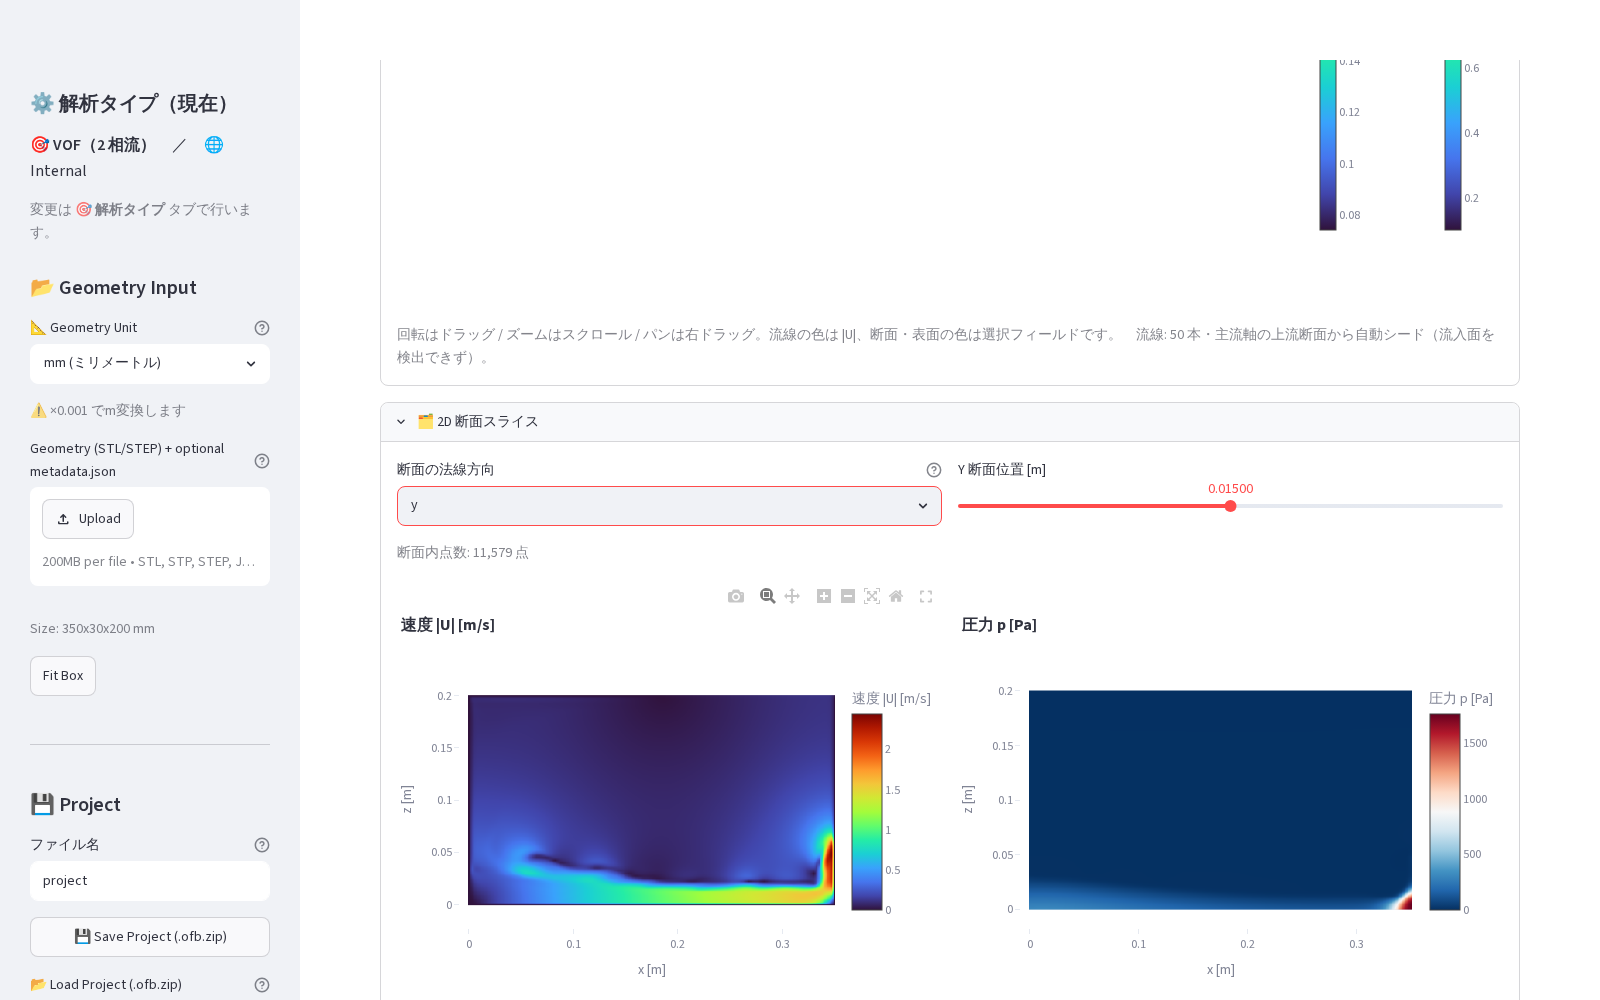Click the 'Internal' flow type text
Viewport: 1600px width, 1000px height.
tap(58, 171)
